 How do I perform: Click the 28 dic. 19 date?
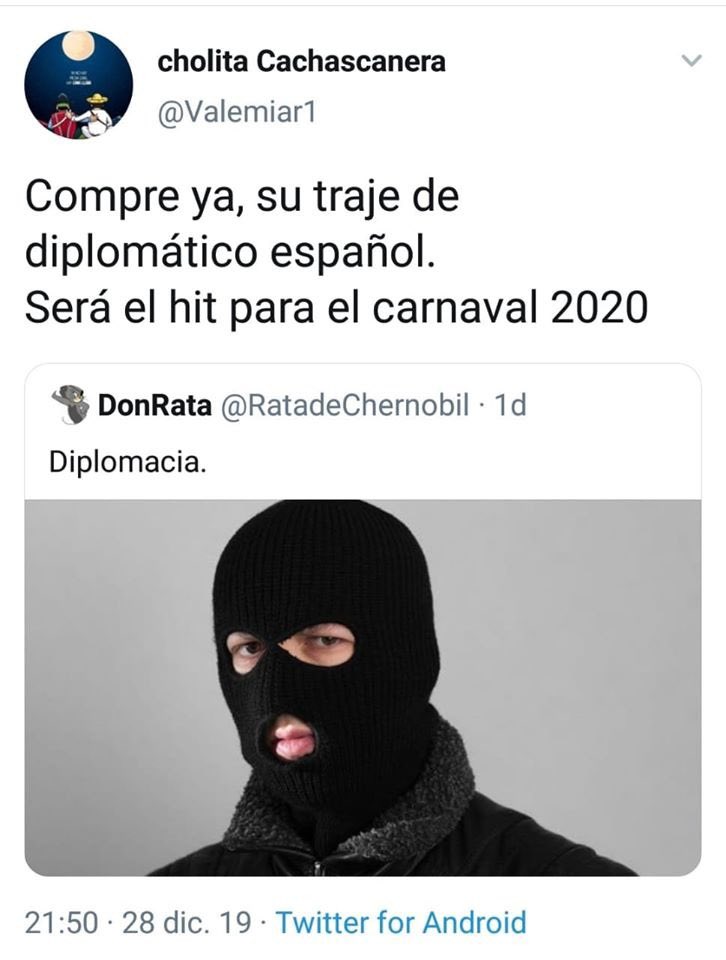click(x=187, y=923)
